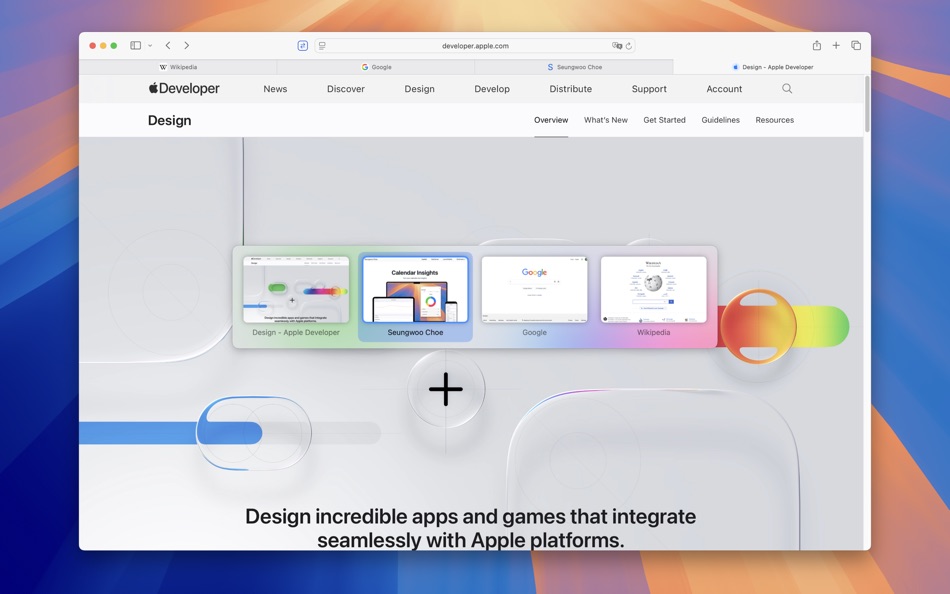Screen dimensions: 950x594
Task: Click the Translate icon in address bar
Action: tap(617, 45)
